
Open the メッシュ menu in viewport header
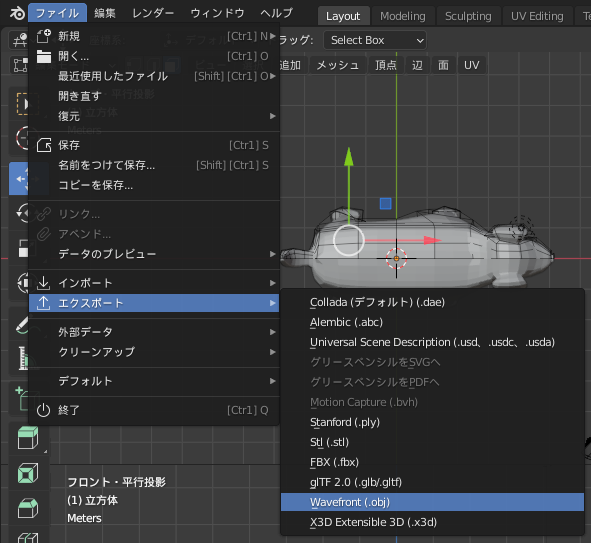(x=337, y=65)
